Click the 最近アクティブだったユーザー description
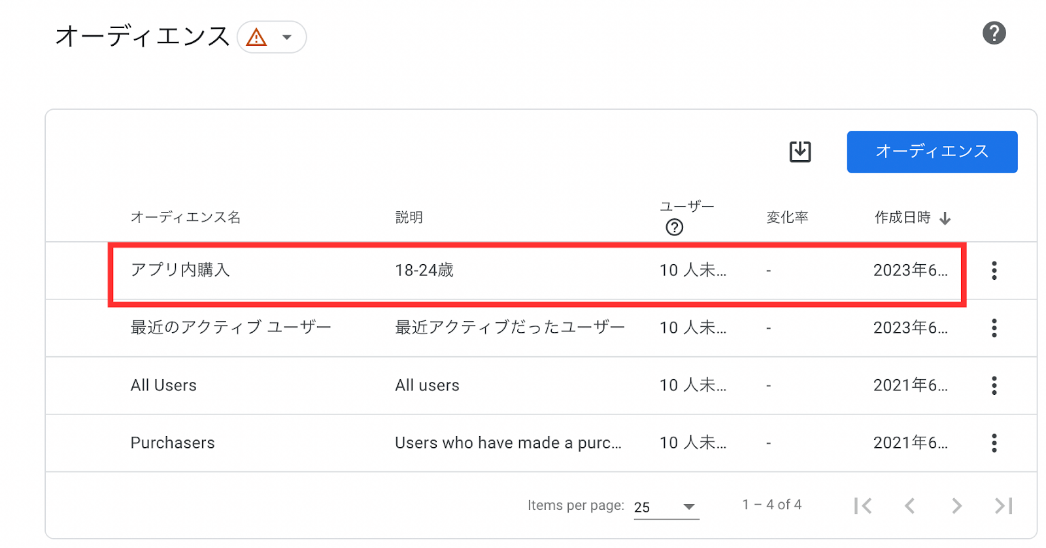Viewport: 1046px width, 548px height. coord(510,327)
